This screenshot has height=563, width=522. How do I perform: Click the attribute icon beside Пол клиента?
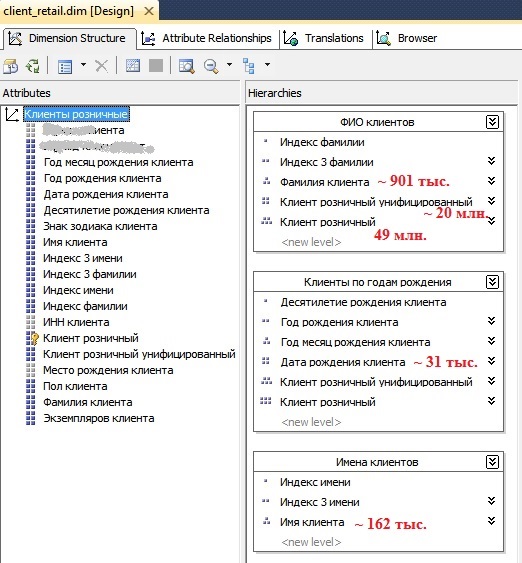[x=31, y=386]
